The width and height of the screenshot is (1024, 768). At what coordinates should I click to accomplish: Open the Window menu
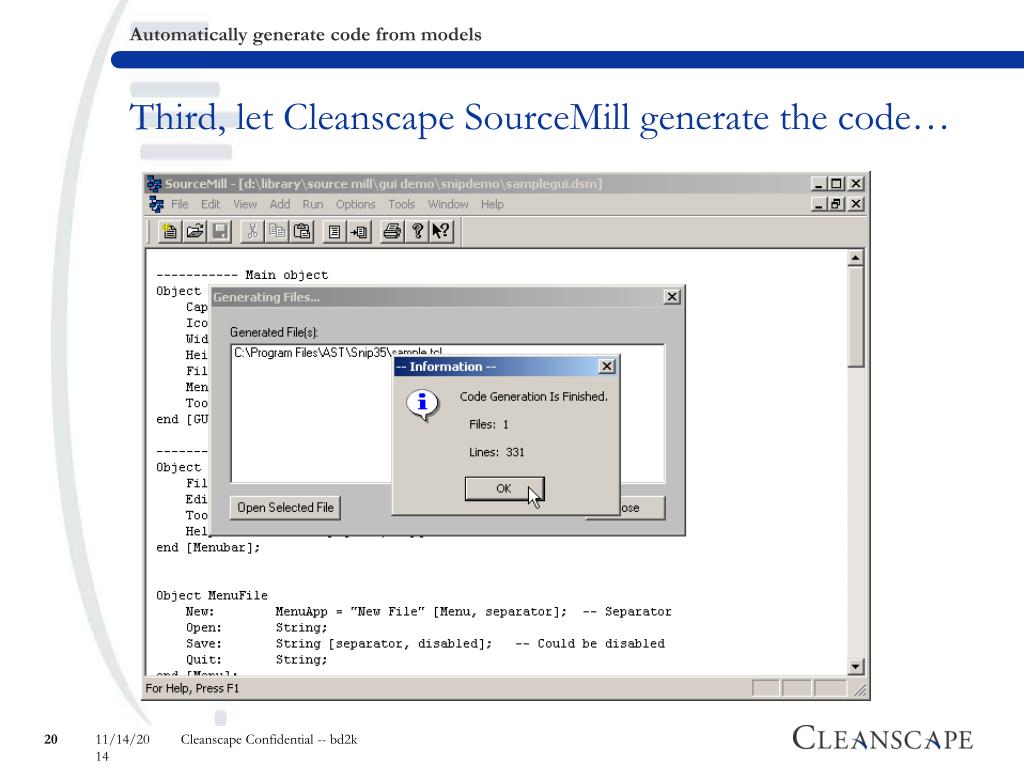point(448,204)
